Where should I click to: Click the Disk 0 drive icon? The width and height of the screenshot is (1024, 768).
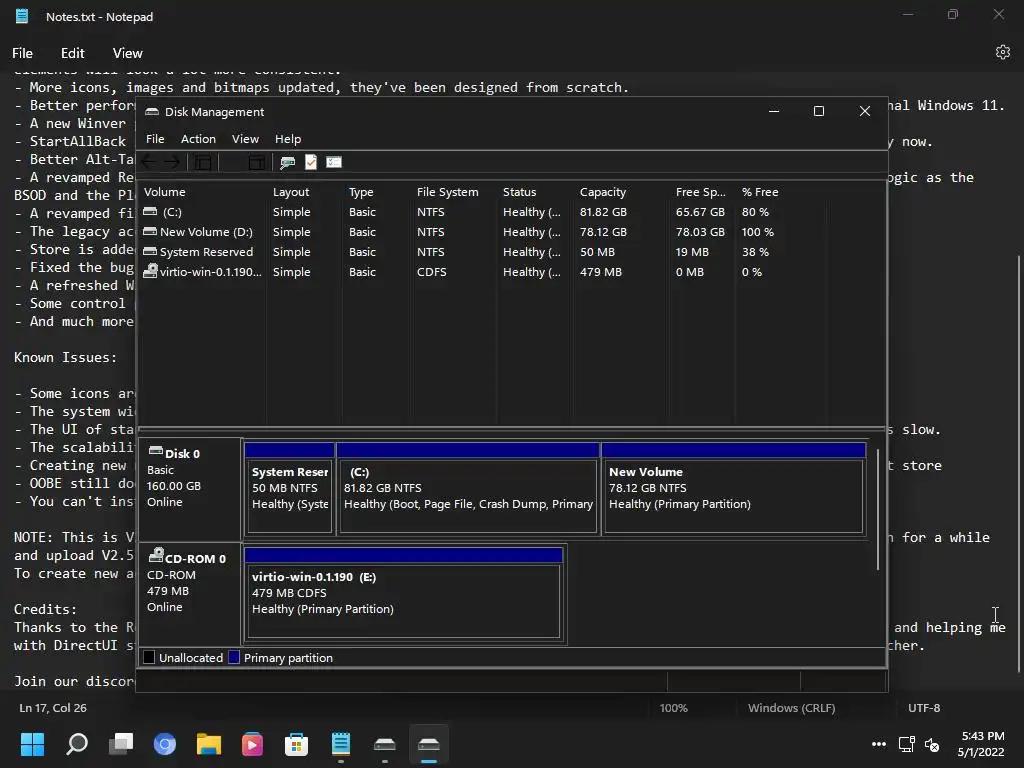(155, 451)
